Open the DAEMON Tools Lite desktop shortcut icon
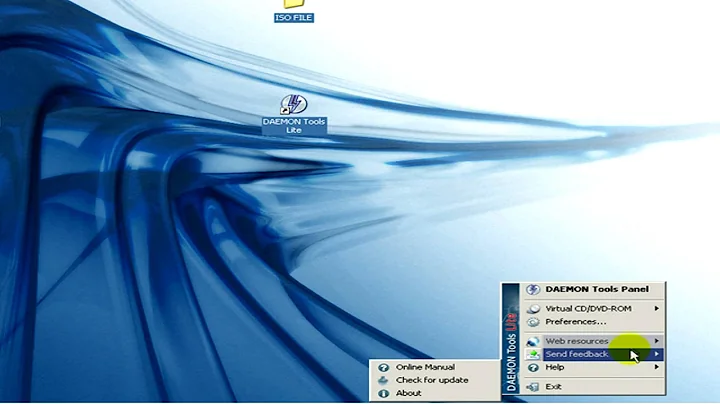This screenshot has width=720, height=404. [x=294, y=104]
